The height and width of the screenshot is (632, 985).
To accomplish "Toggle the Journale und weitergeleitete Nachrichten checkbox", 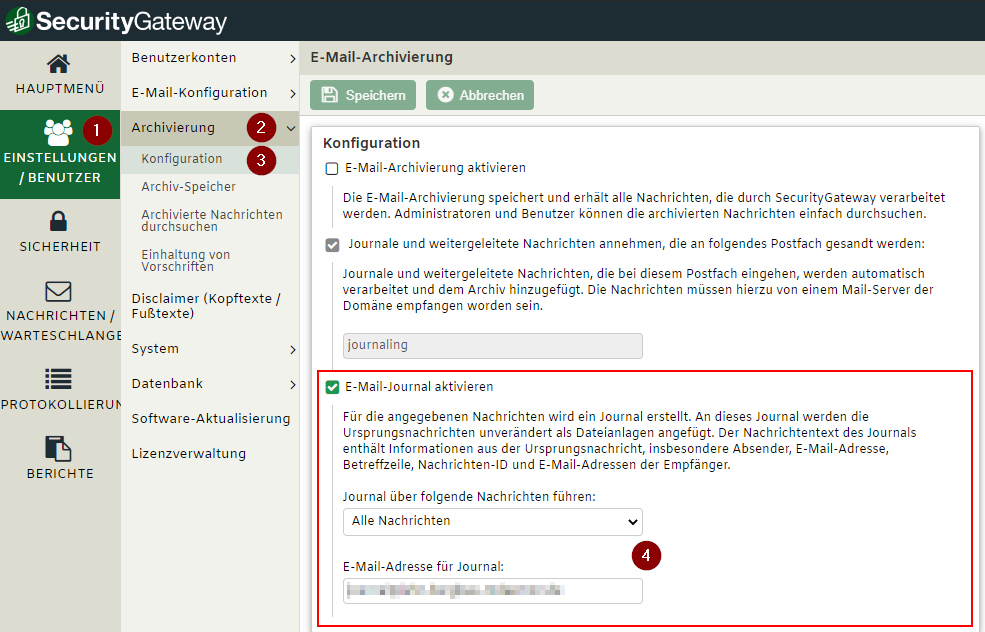I will pos(333,245).
